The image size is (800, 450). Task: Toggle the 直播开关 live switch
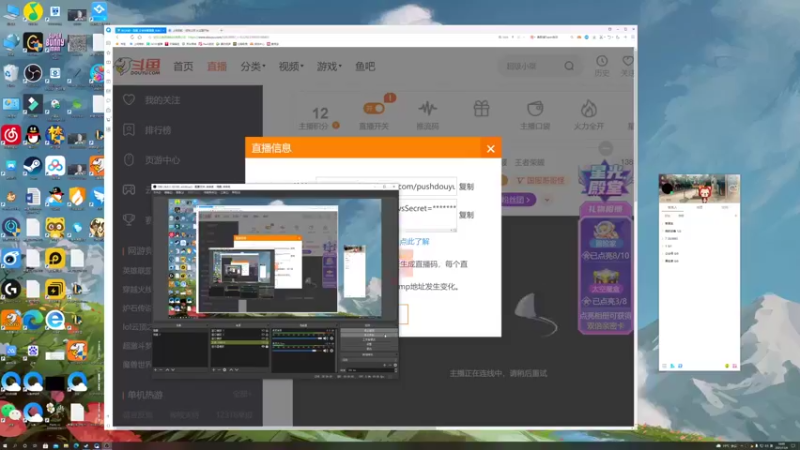click(x=373, y=108)
